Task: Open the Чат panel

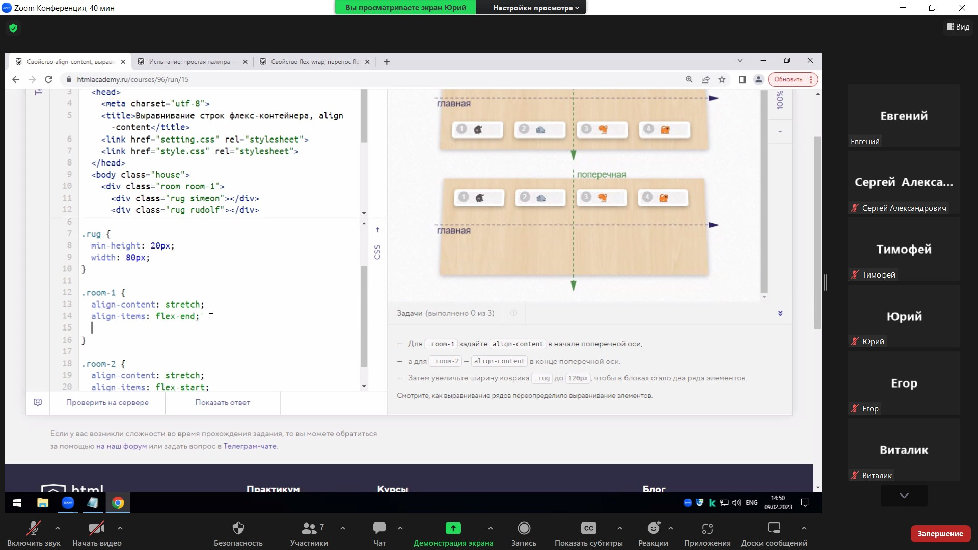Action: (x=379, y=534)
